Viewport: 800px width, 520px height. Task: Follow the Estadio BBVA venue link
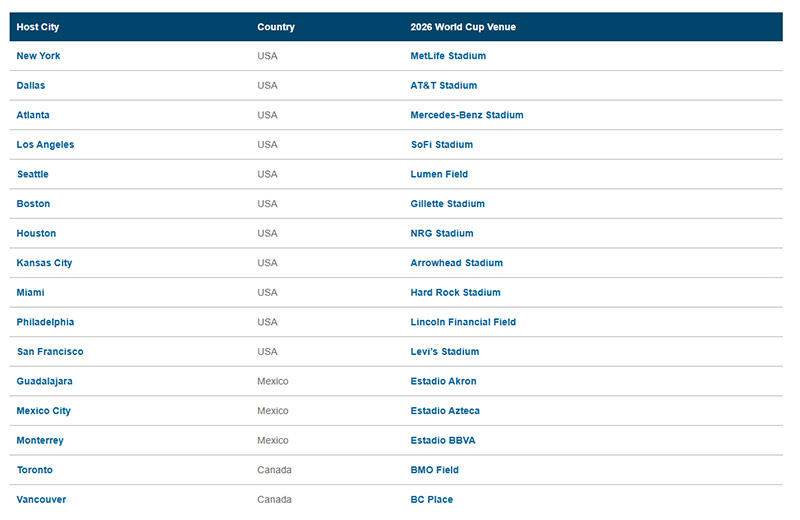[x=443, y=440]
